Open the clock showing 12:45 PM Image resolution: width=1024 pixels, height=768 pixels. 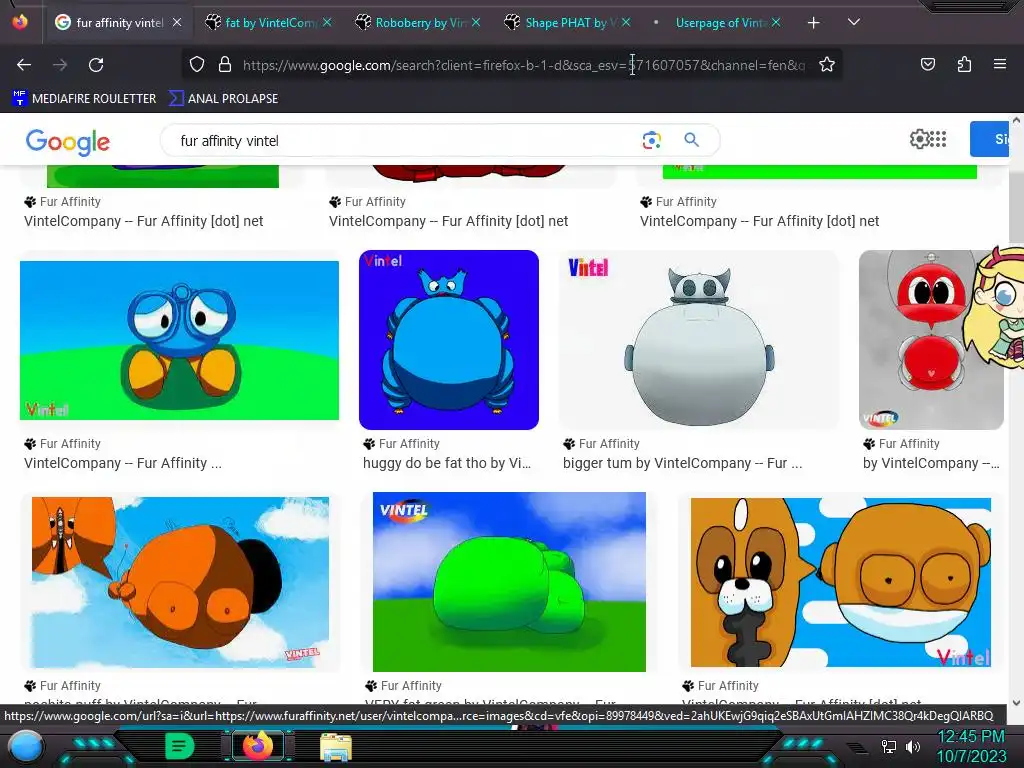[x=970, y=737]
